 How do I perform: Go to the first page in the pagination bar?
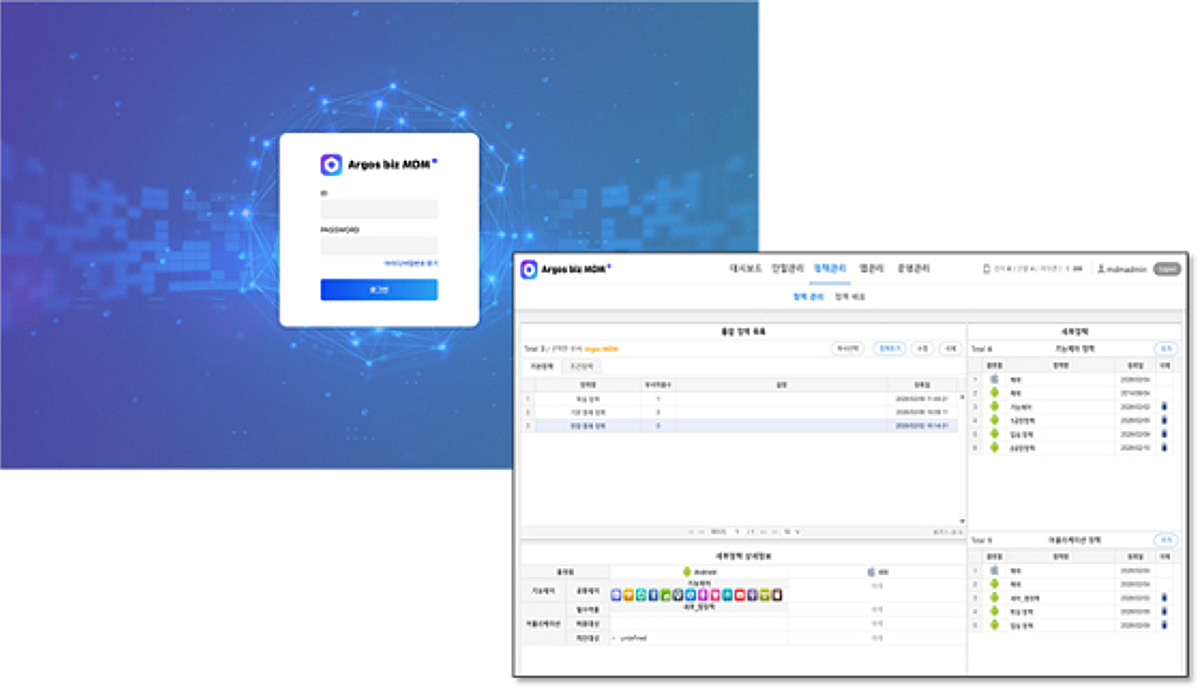[691, 531]
